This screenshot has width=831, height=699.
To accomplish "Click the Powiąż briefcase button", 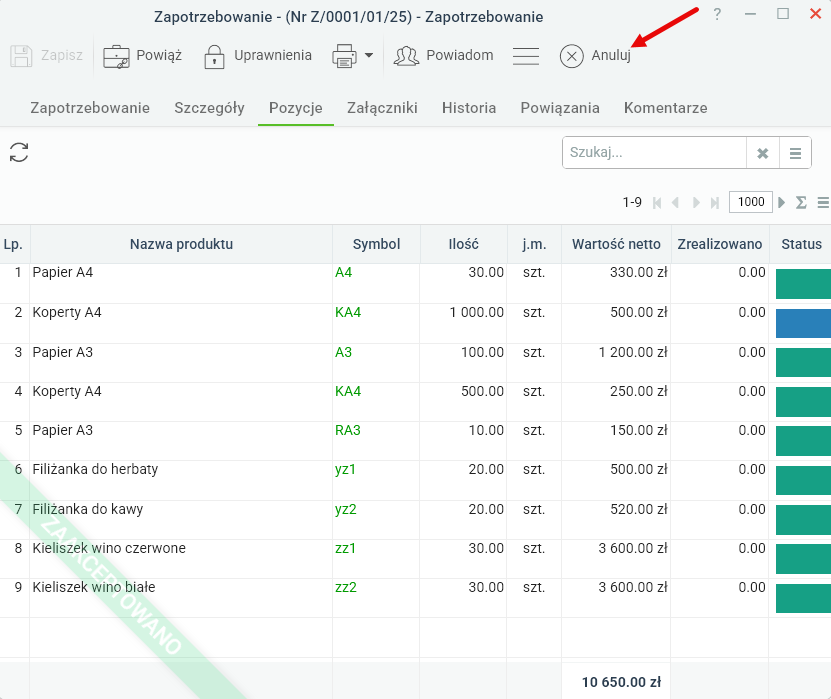I will pyautogui.click(x=142, y=56).
